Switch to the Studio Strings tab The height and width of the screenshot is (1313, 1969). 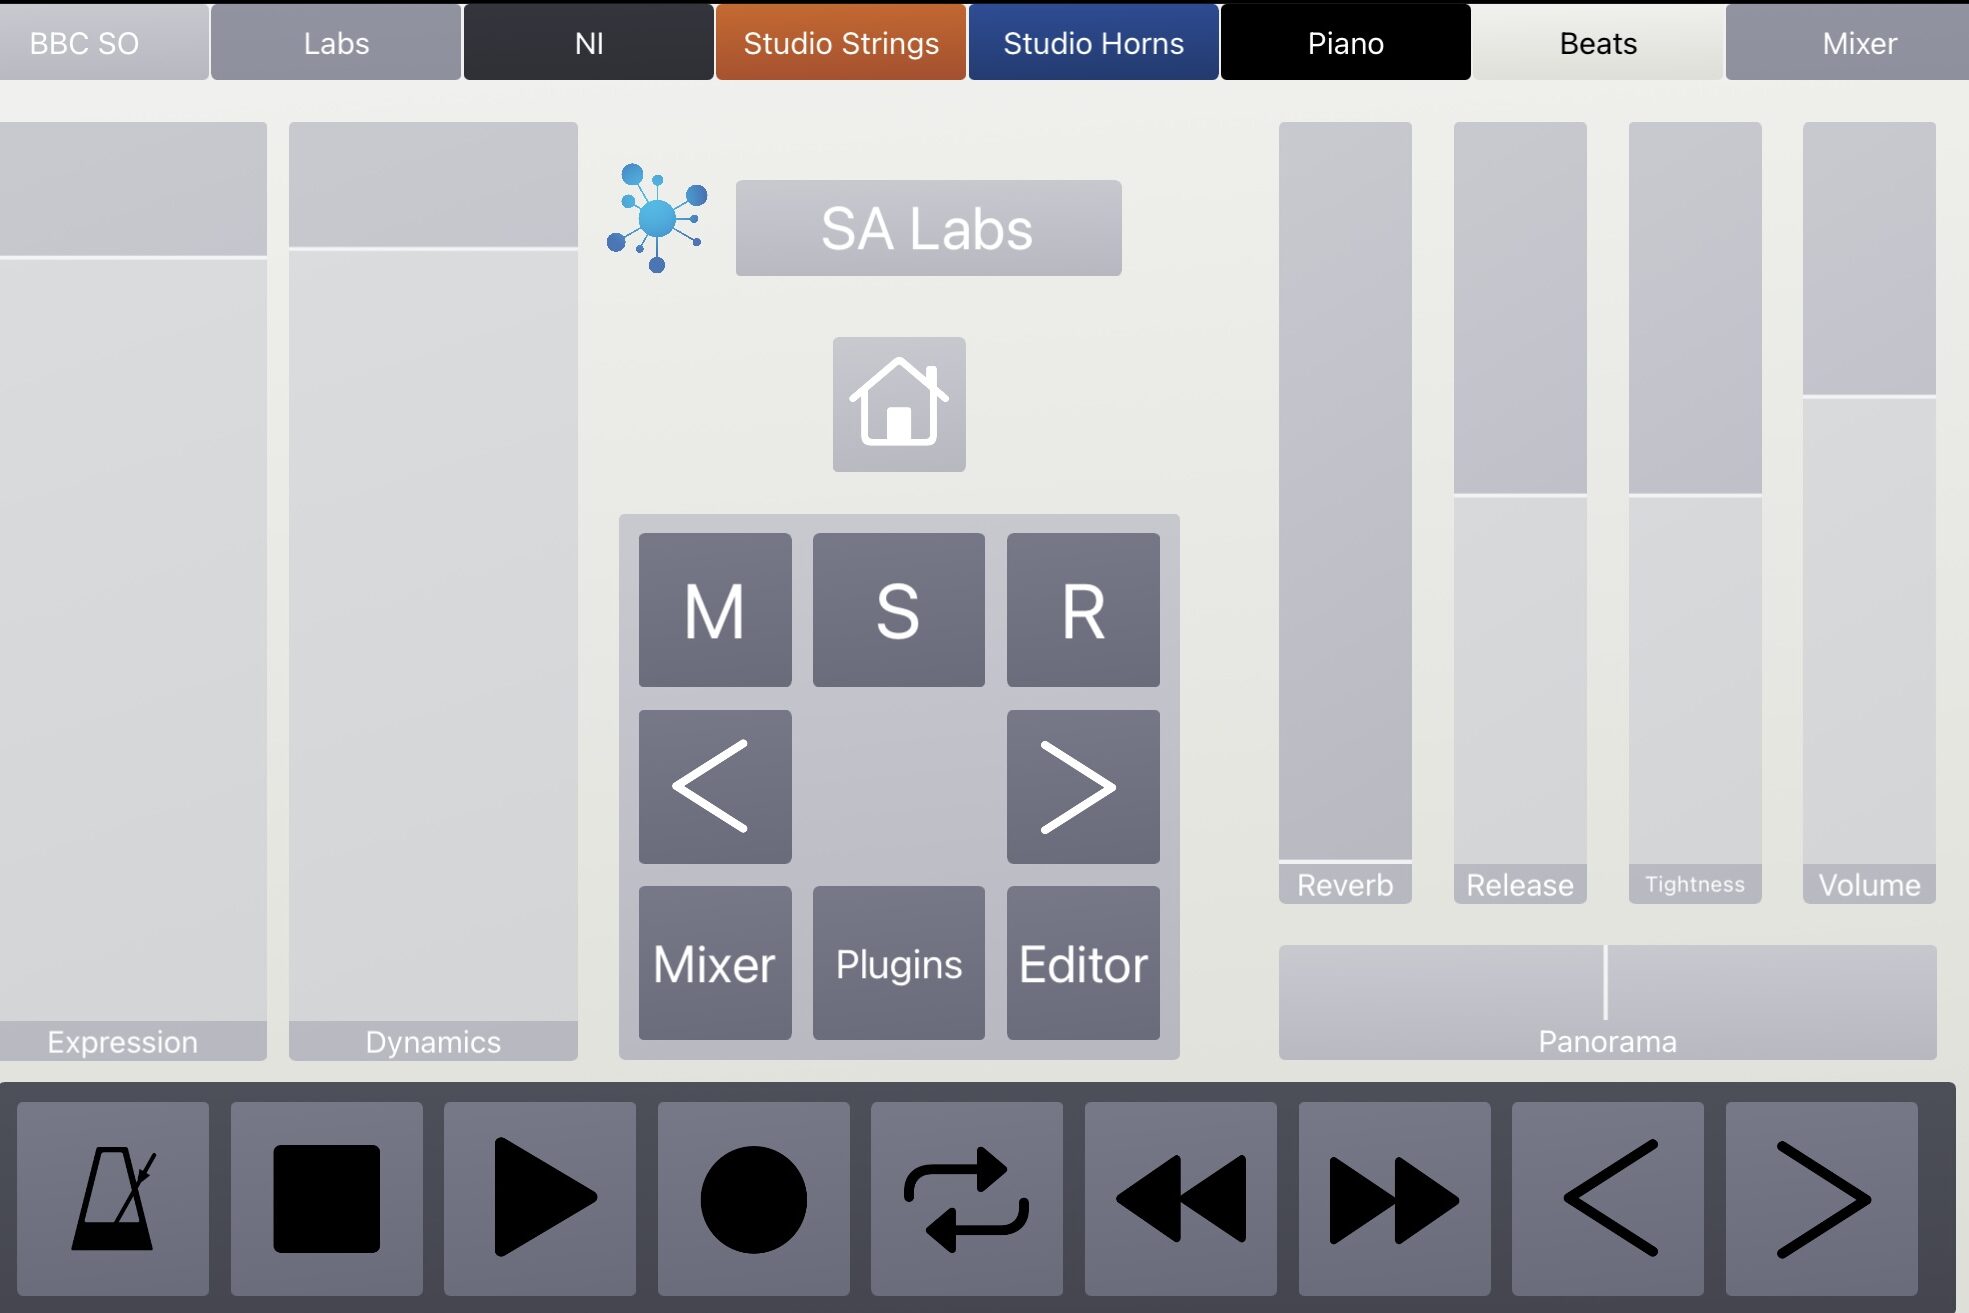point(841,43)
